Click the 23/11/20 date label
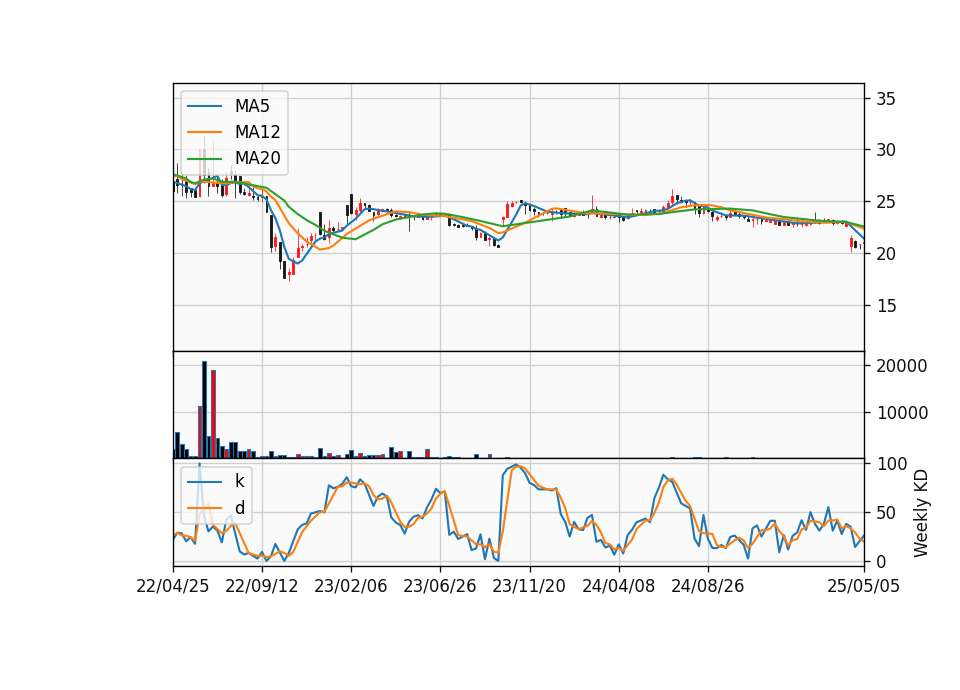This screenshot has height=690, width=960. point(530,586)
